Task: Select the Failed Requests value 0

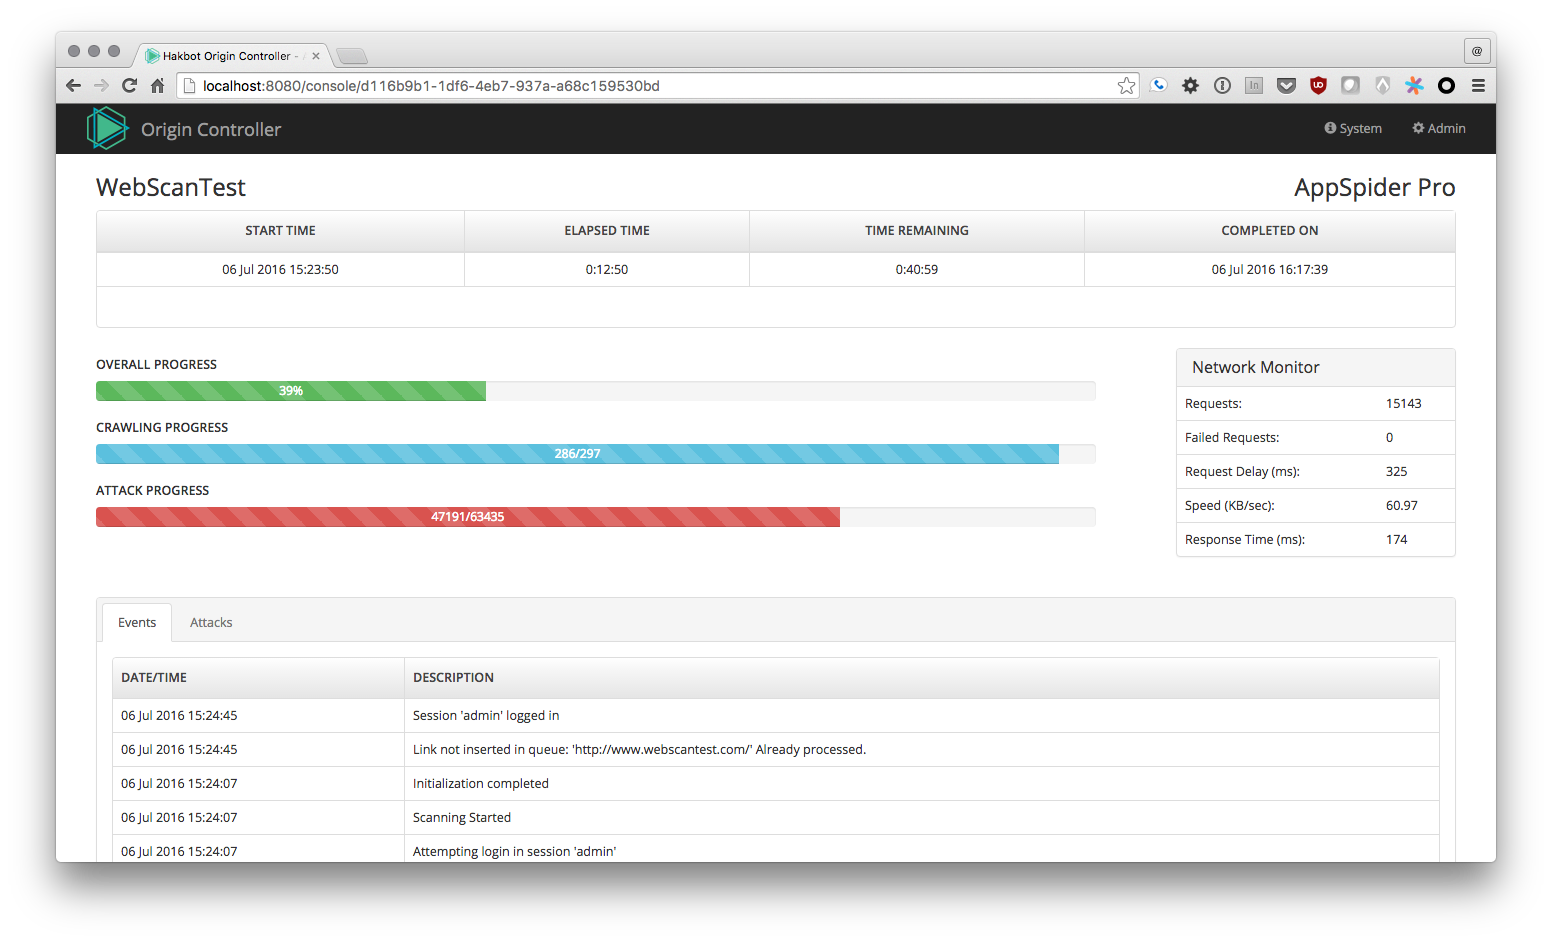Action: (x=1389, y=437)
